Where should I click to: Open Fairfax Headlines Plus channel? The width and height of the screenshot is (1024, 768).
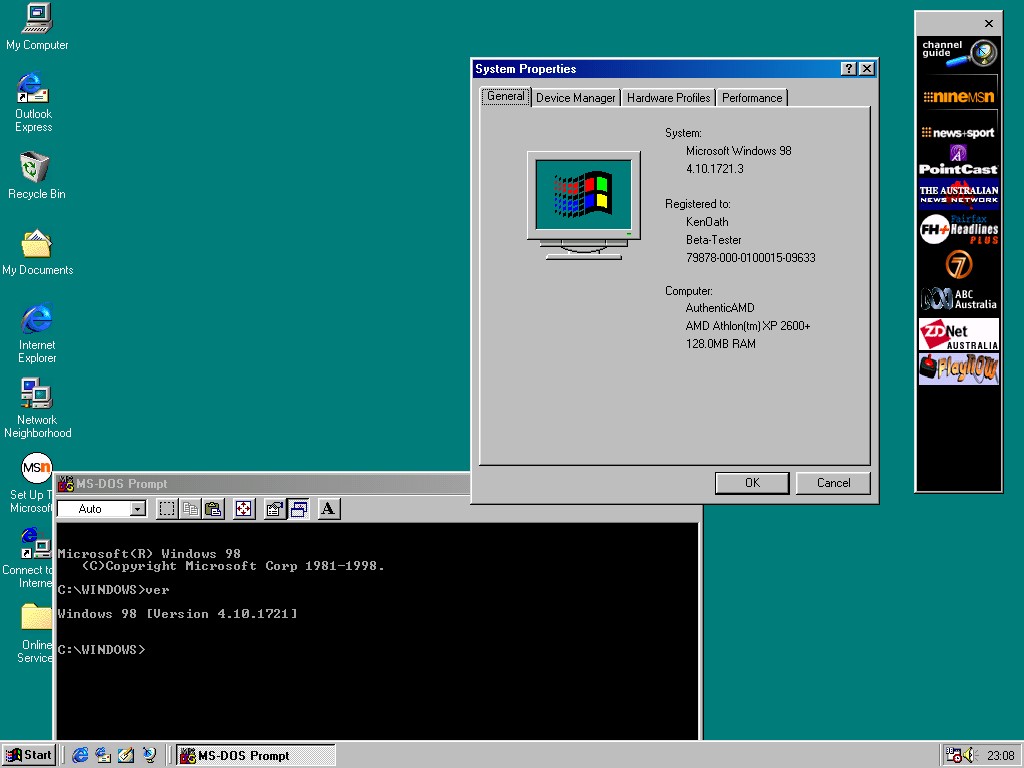click(x=959, y=229)
